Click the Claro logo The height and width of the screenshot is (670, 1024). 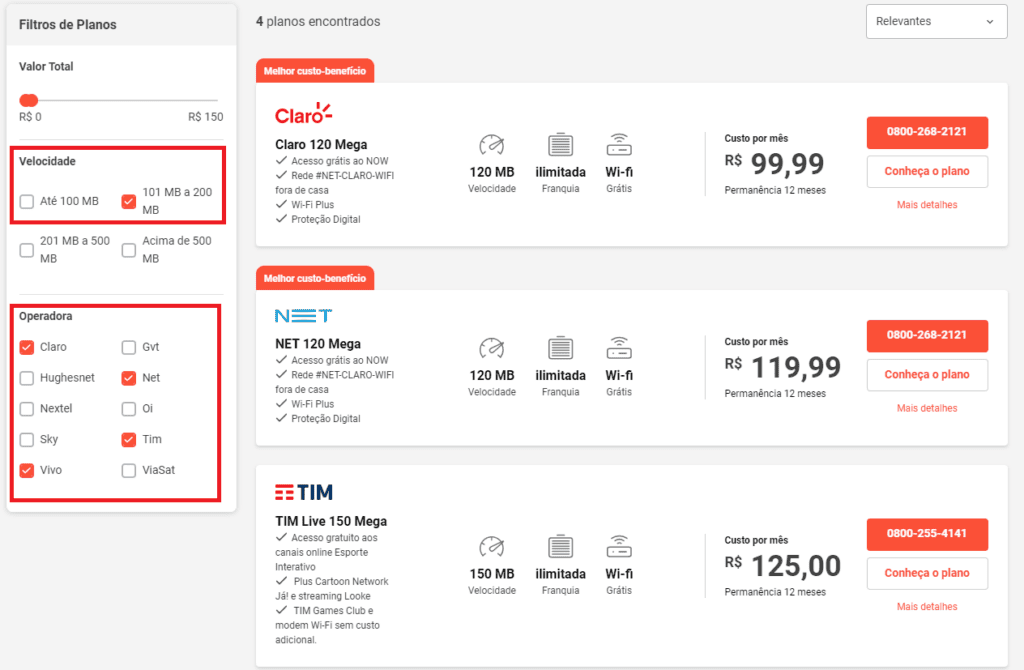coord(303,113)
